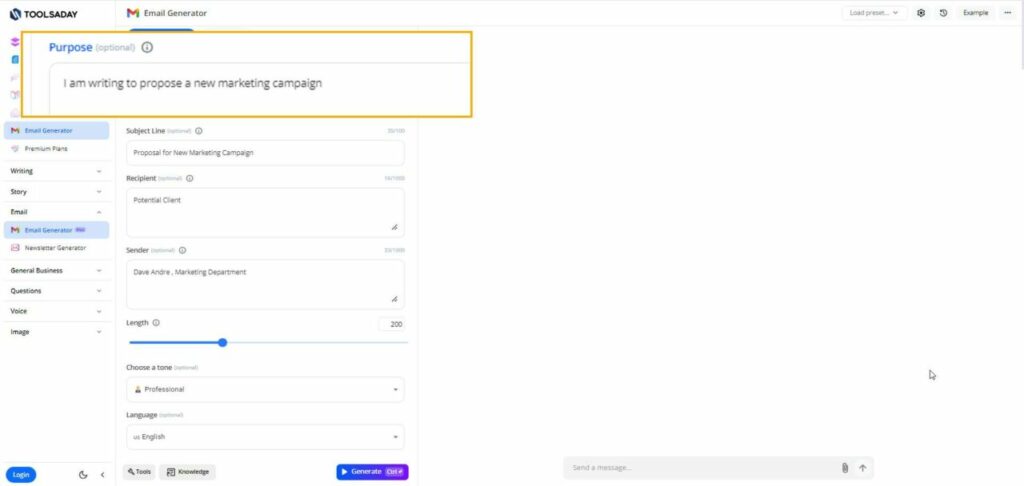The image size is (1024, 486).
Task: Click the Login button
Action: (21, 475)
